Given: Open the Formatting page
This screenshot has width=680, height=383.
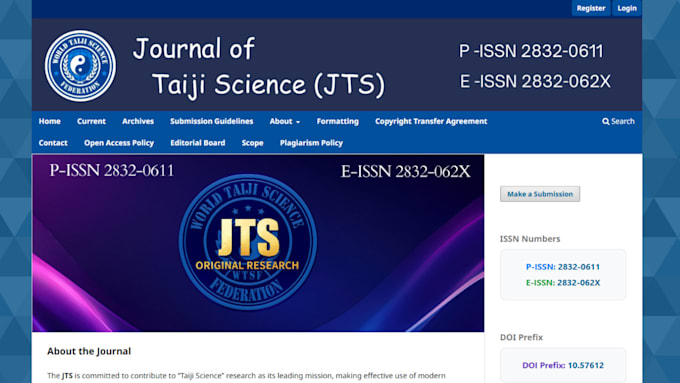Looking at the screenshot, I should [x=337, y=121].
